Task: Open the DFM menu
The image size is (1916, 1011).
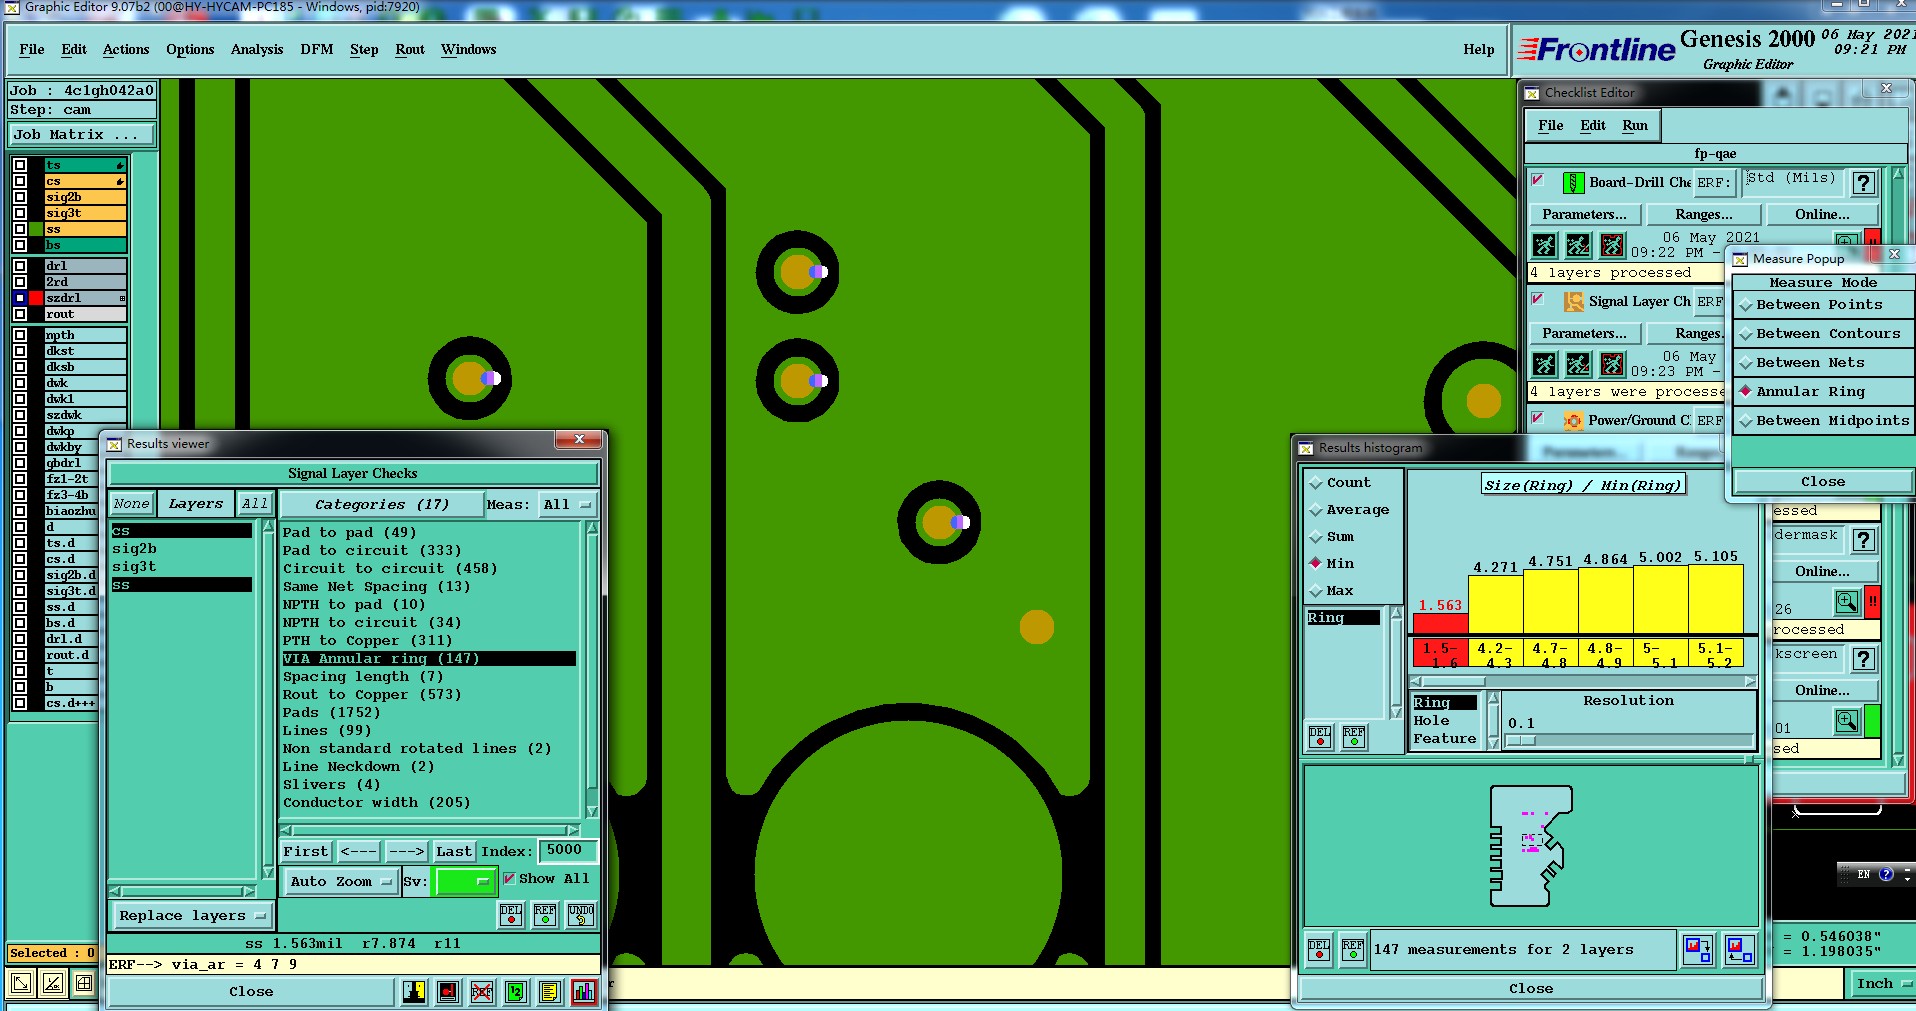Action: [317, 50]
